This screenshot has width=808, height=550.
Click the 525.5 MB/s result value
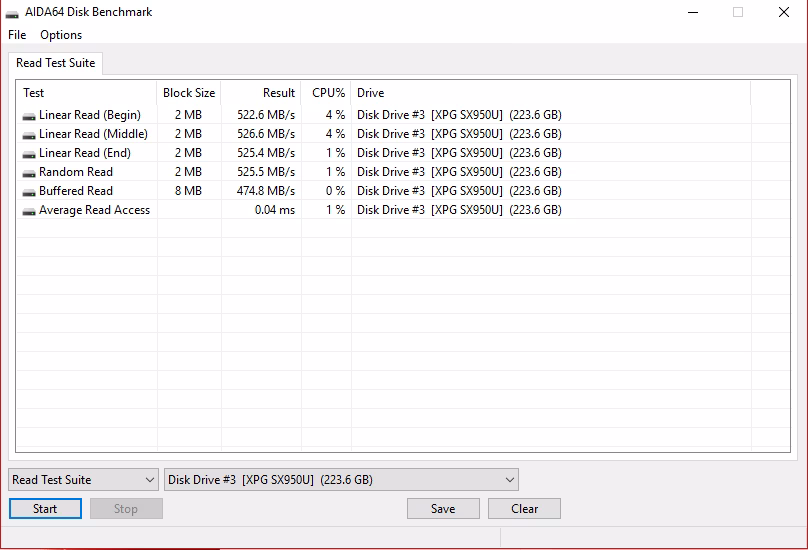pyautogui.click(x=266, y=172)
